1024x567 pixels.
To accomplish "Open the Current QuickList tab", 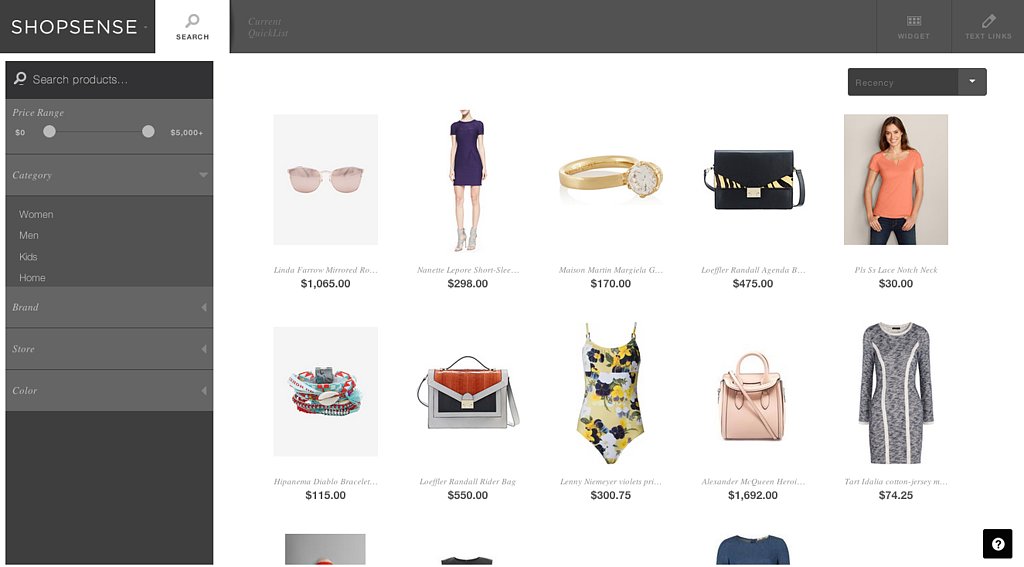I will (268, 27).
